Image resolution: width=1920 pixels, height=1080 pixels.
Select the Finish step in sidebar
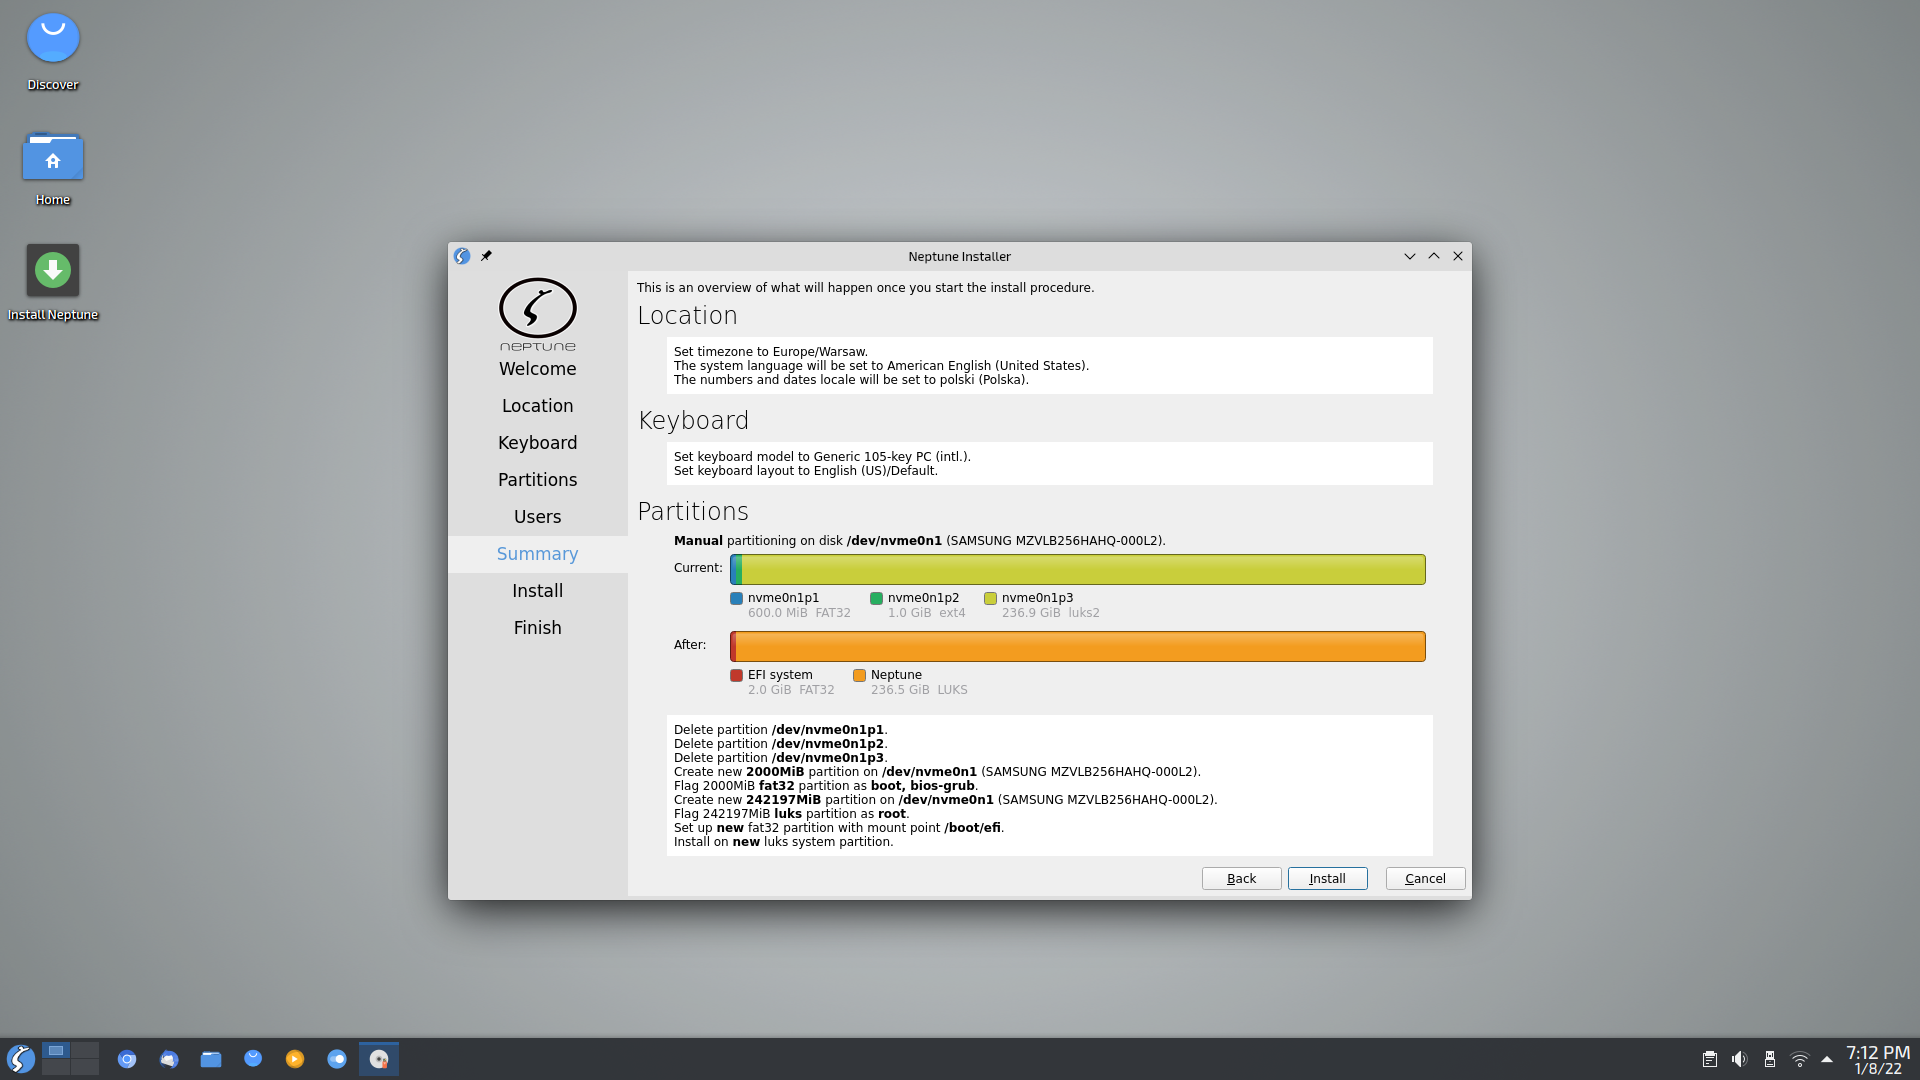[x=538, y=628]
